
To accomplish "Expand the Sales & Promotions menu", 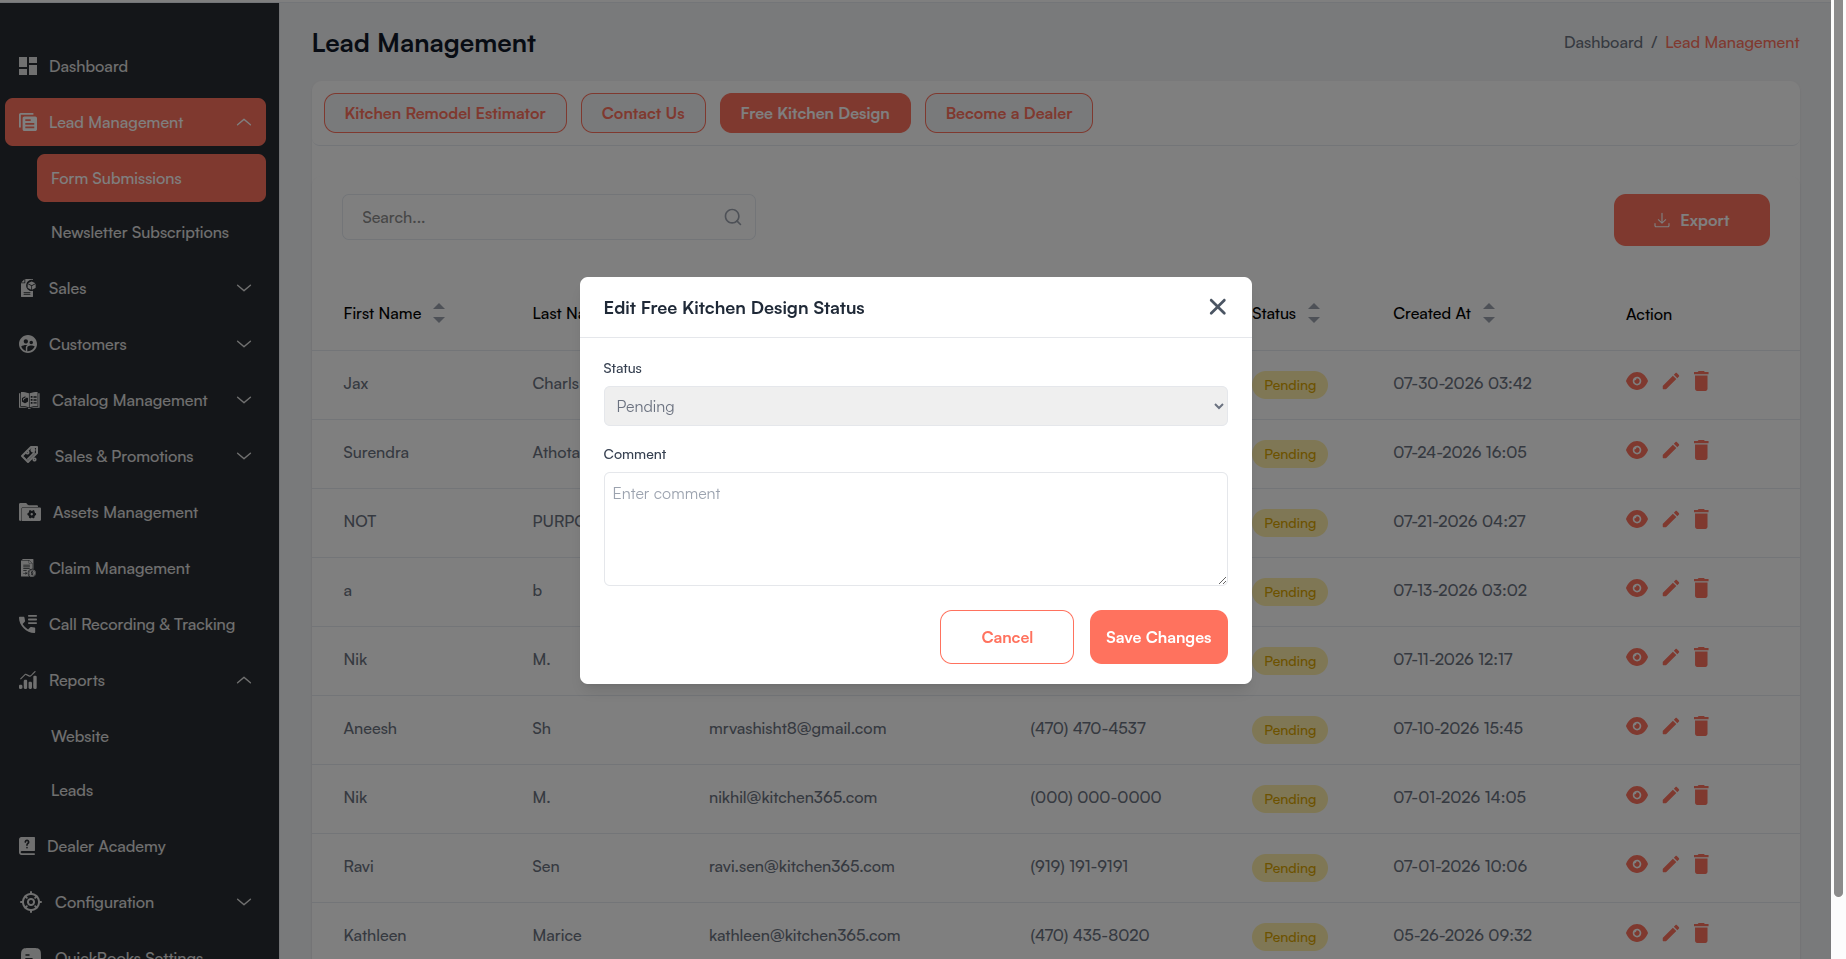I will [x=135, y=456].
